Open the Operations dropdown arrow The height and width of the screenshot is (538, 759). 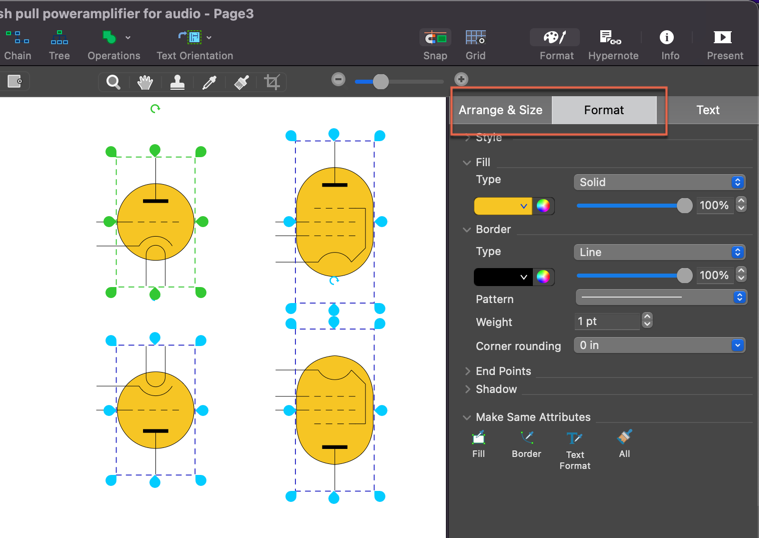tap(128, 37)
